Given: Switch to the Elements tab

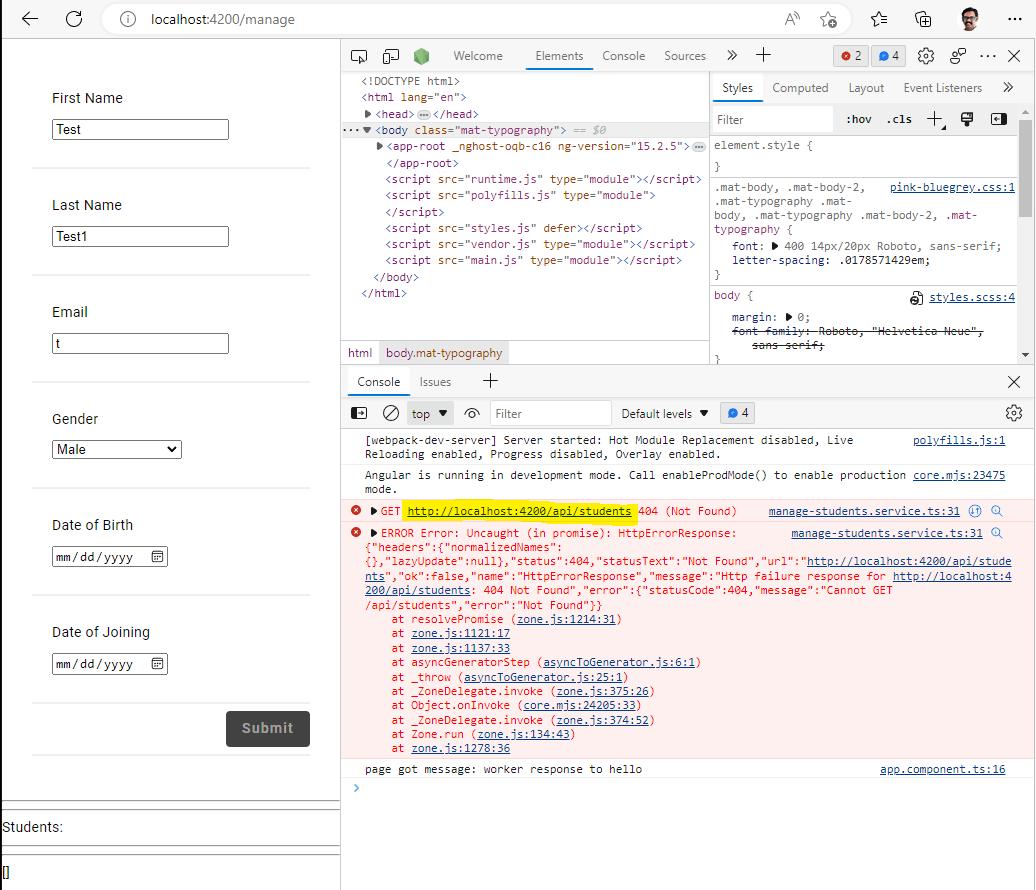Looking at the screenshot, I should click(x=559, y=56).
